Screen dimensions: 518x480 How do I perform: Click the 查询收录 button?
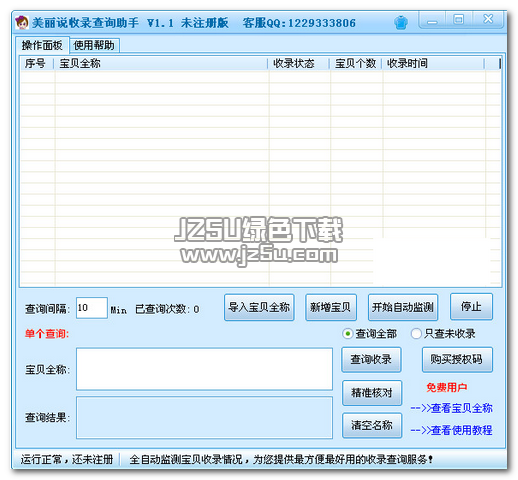(x=371, y=359)
